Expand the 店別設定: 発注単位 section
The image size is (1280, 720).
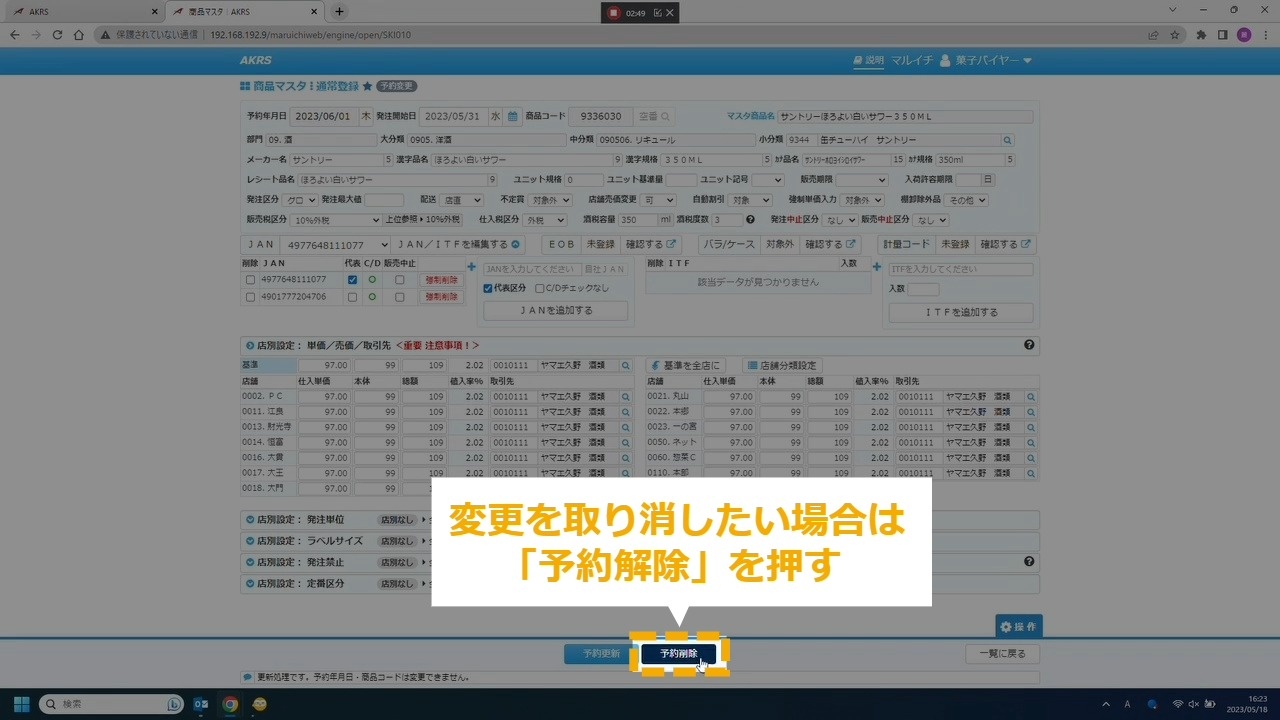[x=249, y=520]
